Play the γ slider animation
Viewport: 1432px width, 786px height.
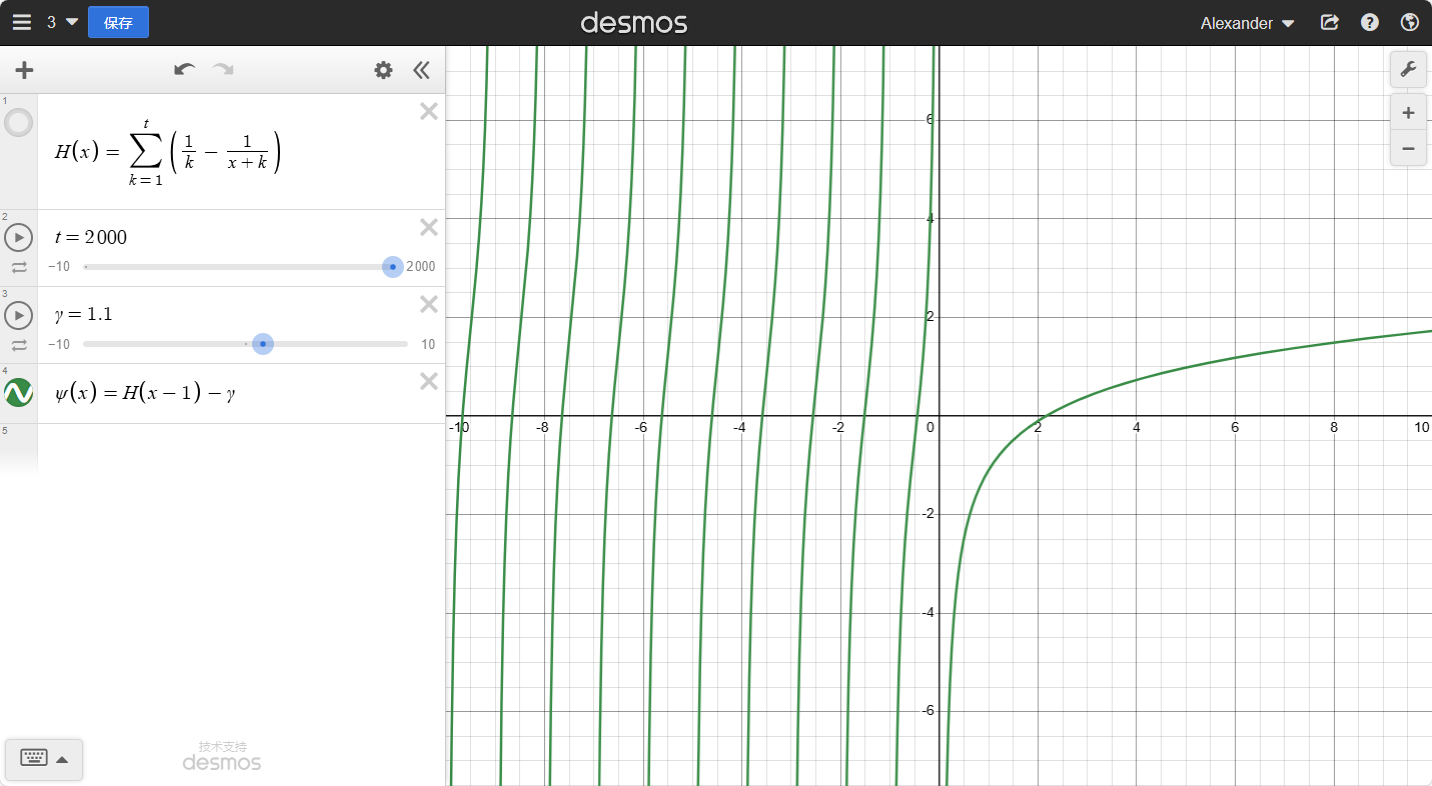click(x=19, y=315)
